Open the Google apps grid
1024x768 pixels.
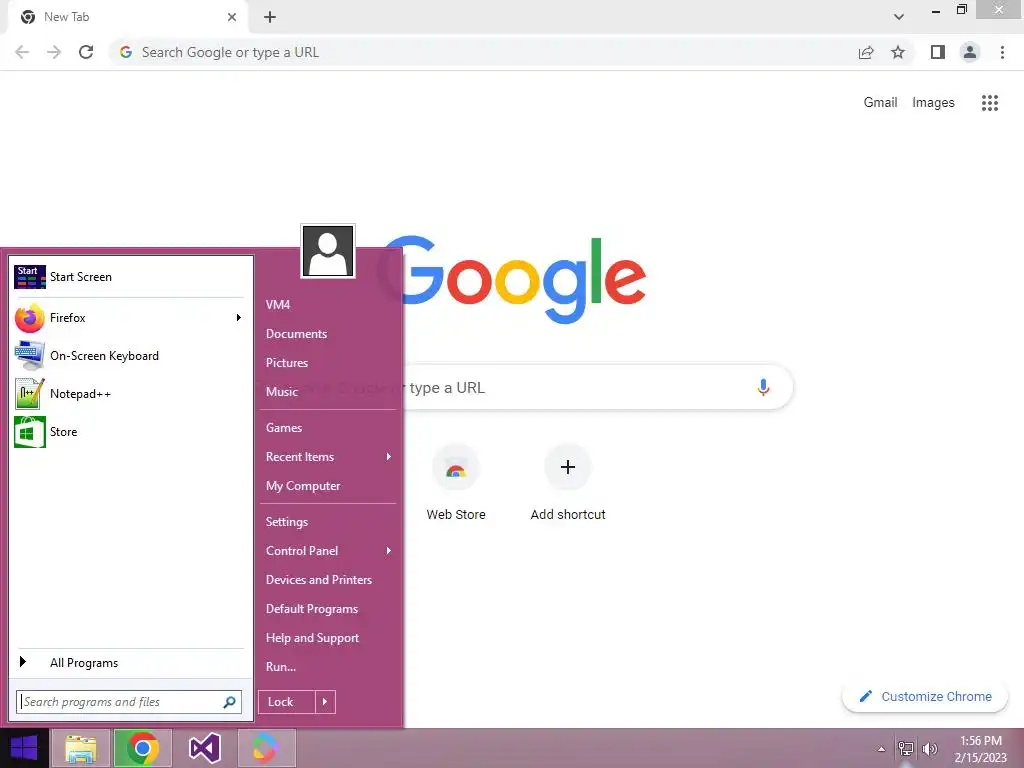point(990,103)
